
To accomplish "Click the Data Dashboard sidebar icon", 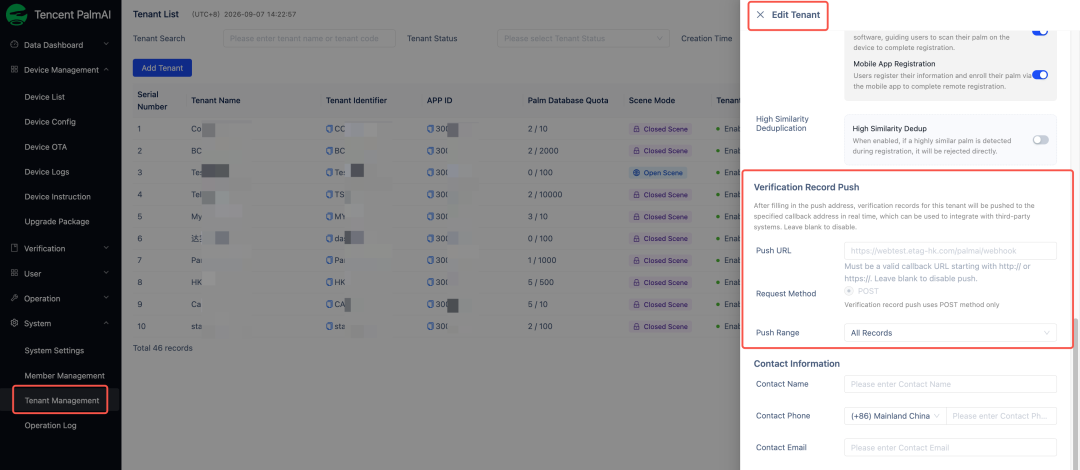I will (14, 45).
